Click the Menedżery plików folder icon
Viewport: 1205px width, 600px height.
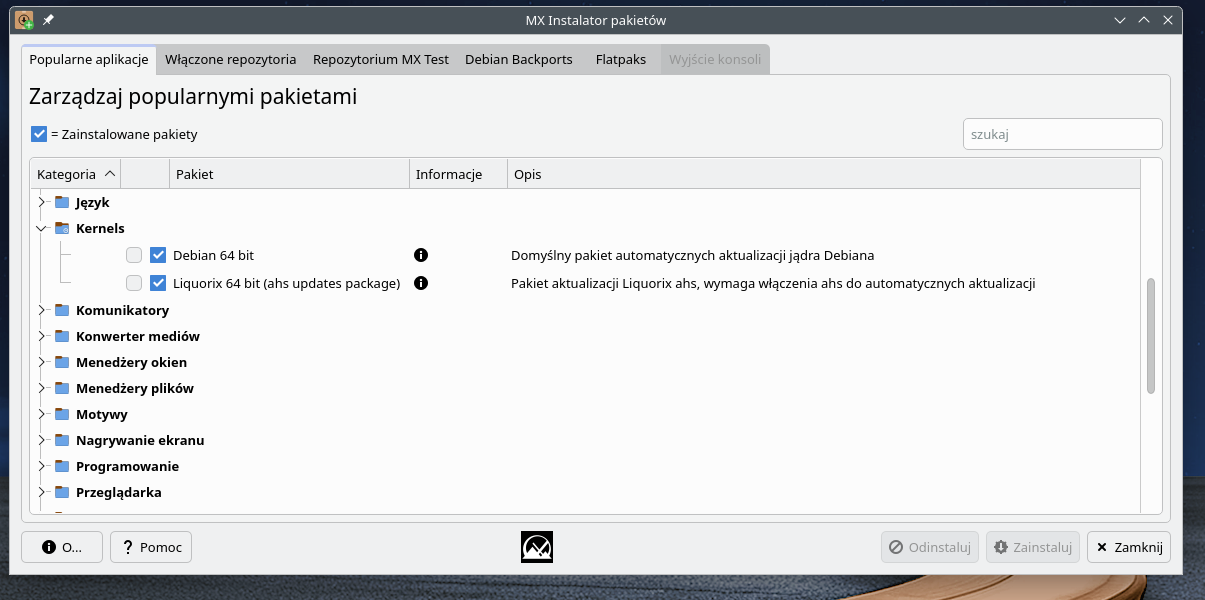point(62,388)
